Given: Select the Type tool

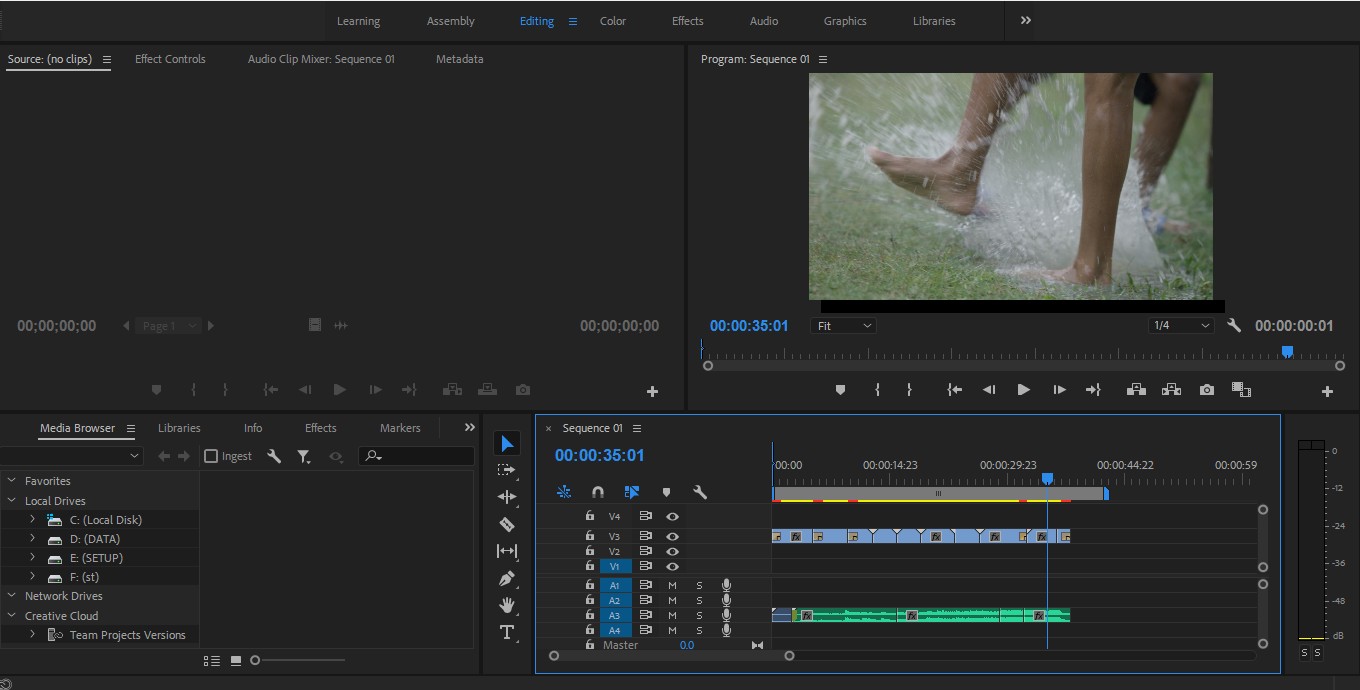Looking at the screenshot, I should tap(507, 632).
